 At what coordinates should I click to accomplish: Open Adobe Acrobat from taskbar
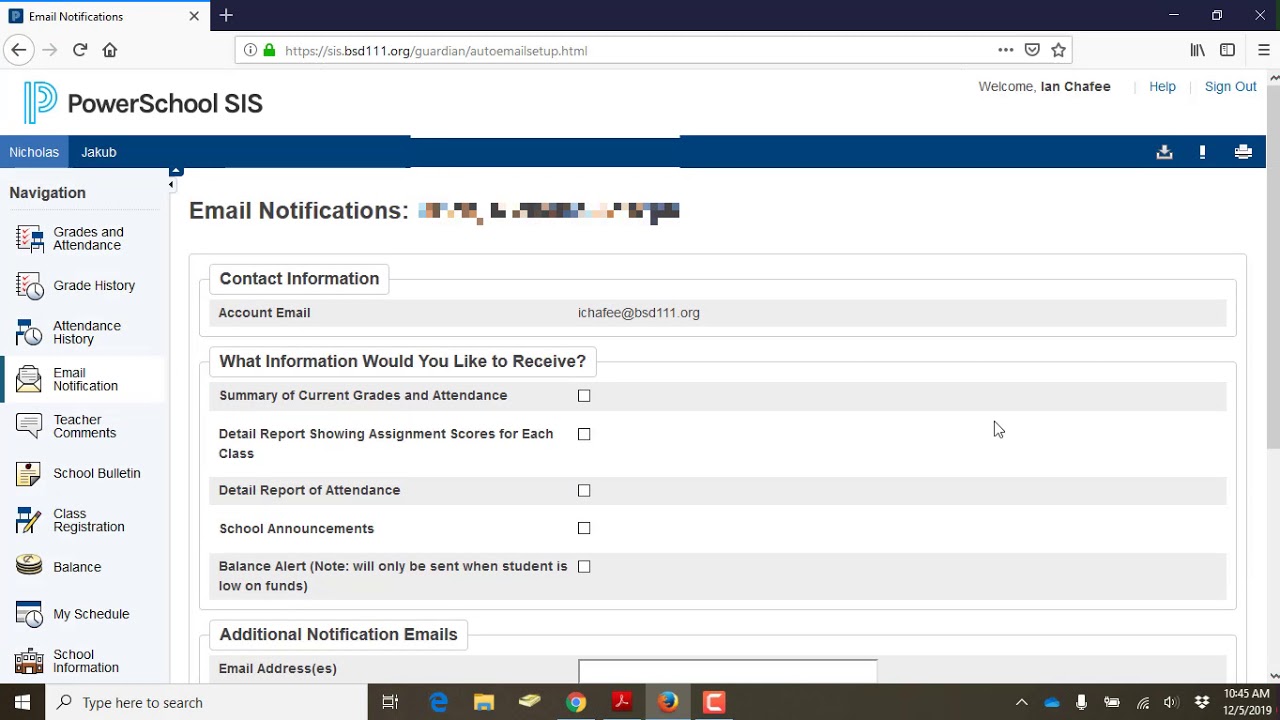pyautogui.click(x=622, y=702)
